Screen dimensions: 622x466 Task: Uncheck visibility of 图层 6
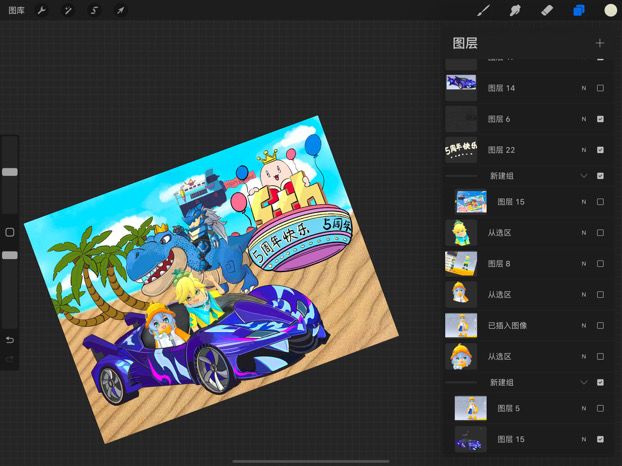[x=600, y=119]
